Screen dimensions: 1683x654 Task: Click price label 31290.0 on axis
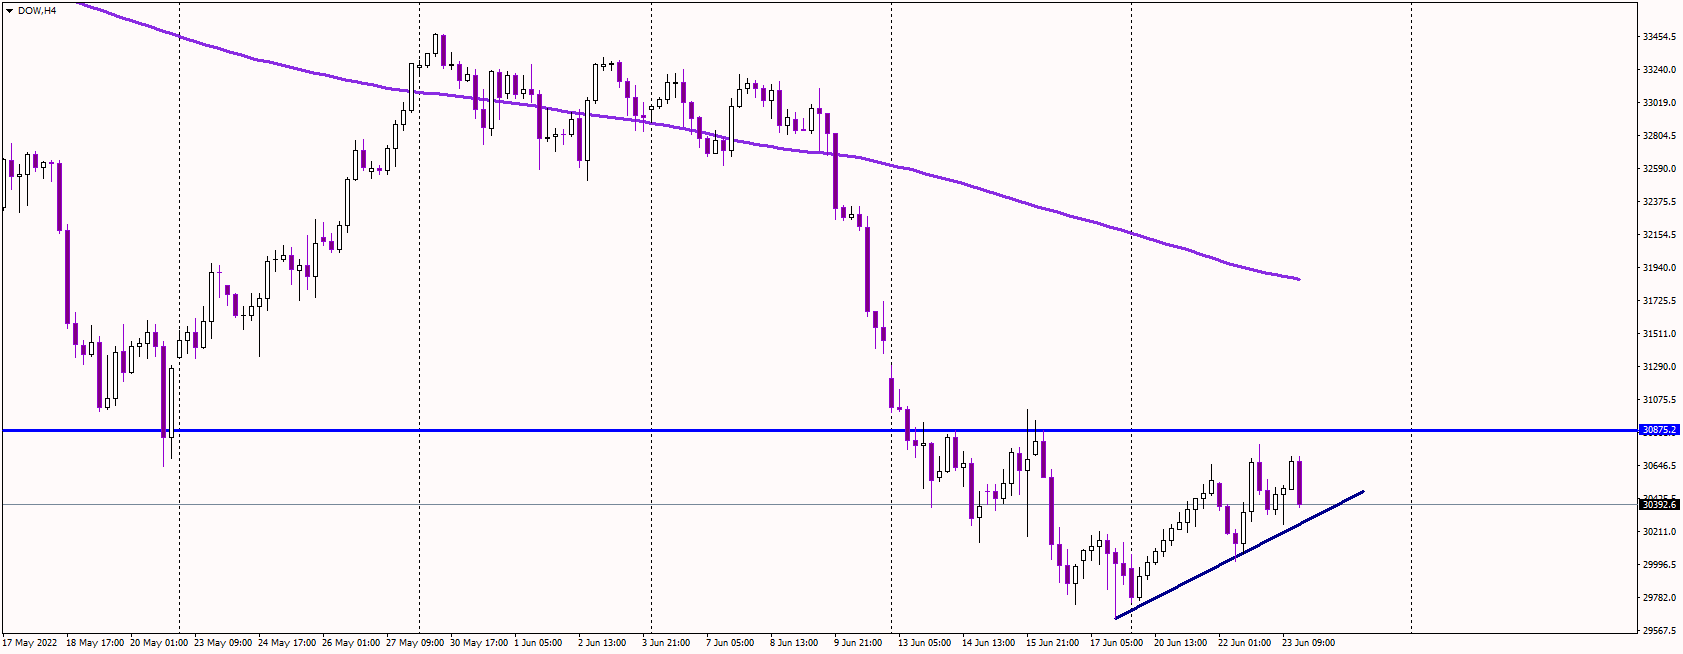coord(1659,366)
